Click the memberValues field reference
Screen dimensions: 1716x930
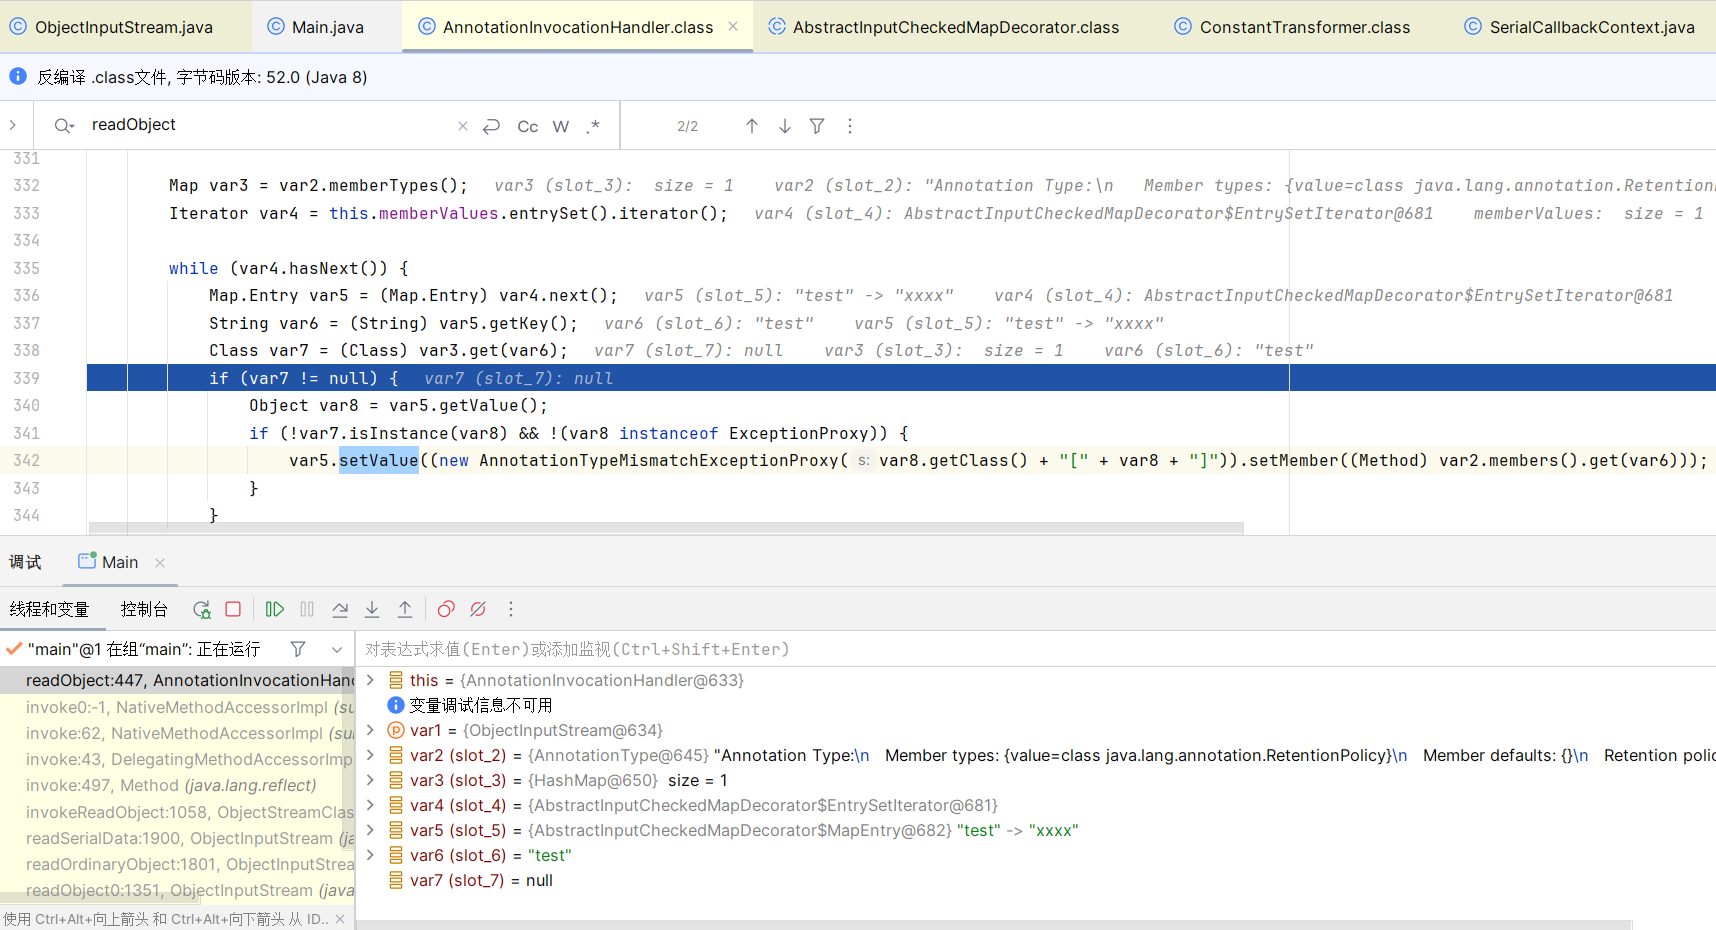point(438,213)
